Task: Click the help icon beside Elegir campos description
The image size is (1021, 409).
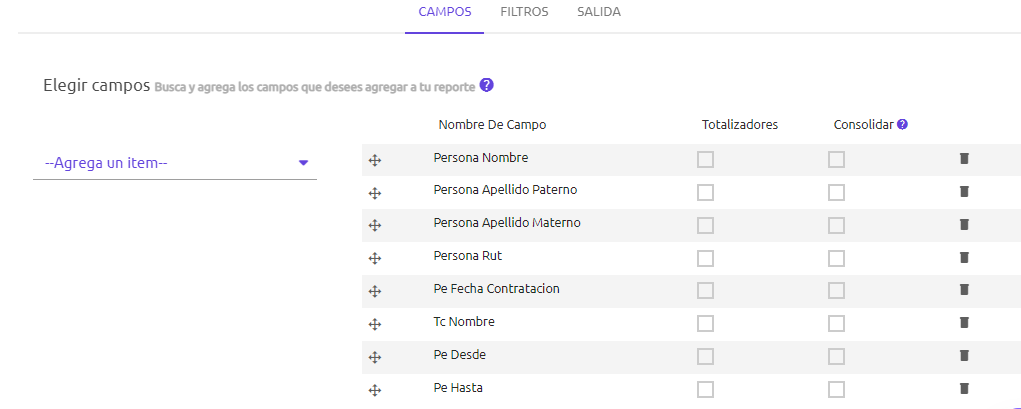Action: pyautogui.click(x=486, y=85)
